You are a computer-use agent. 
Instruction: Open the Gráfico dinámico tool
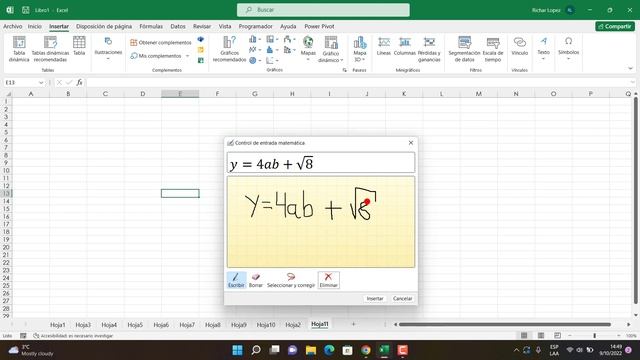(331, 49)
